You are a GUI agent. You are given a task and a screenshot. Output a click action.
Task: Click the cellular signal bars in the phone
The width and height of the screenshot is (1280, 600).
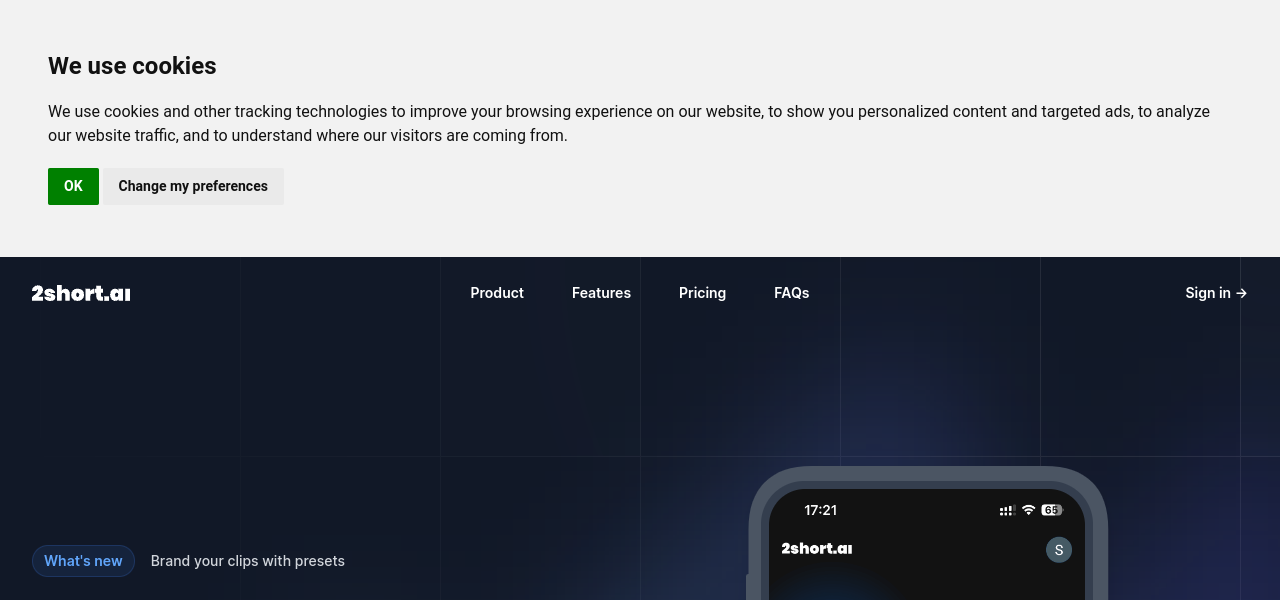point(1006,511)
